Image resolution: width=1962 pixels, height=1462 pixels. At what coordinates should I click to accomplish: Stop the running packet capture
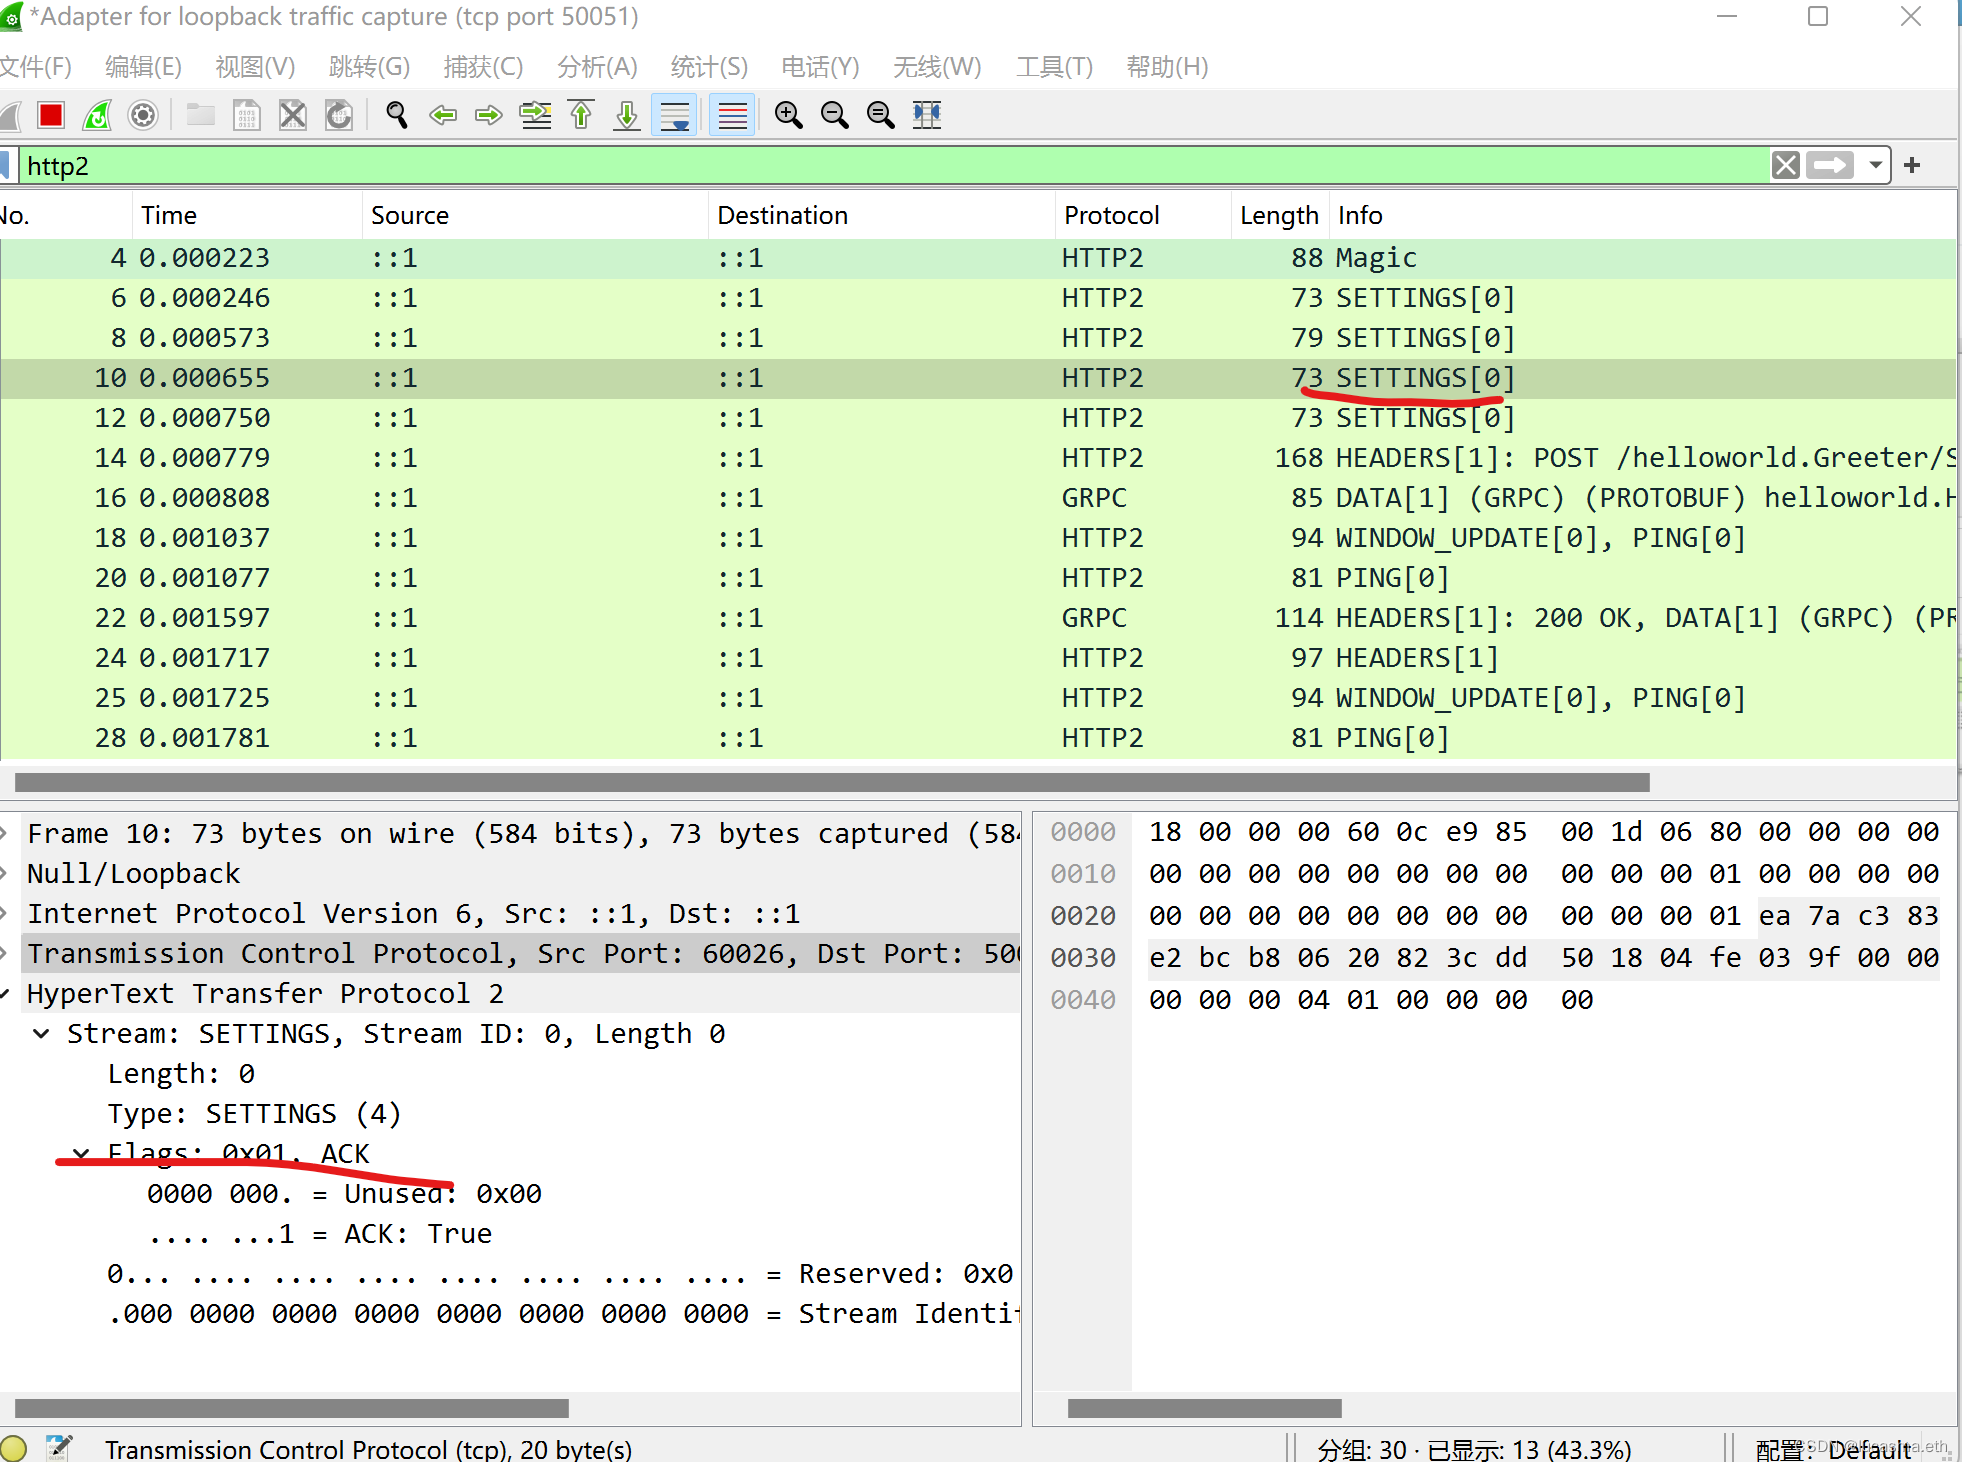(x=51, y=115)
